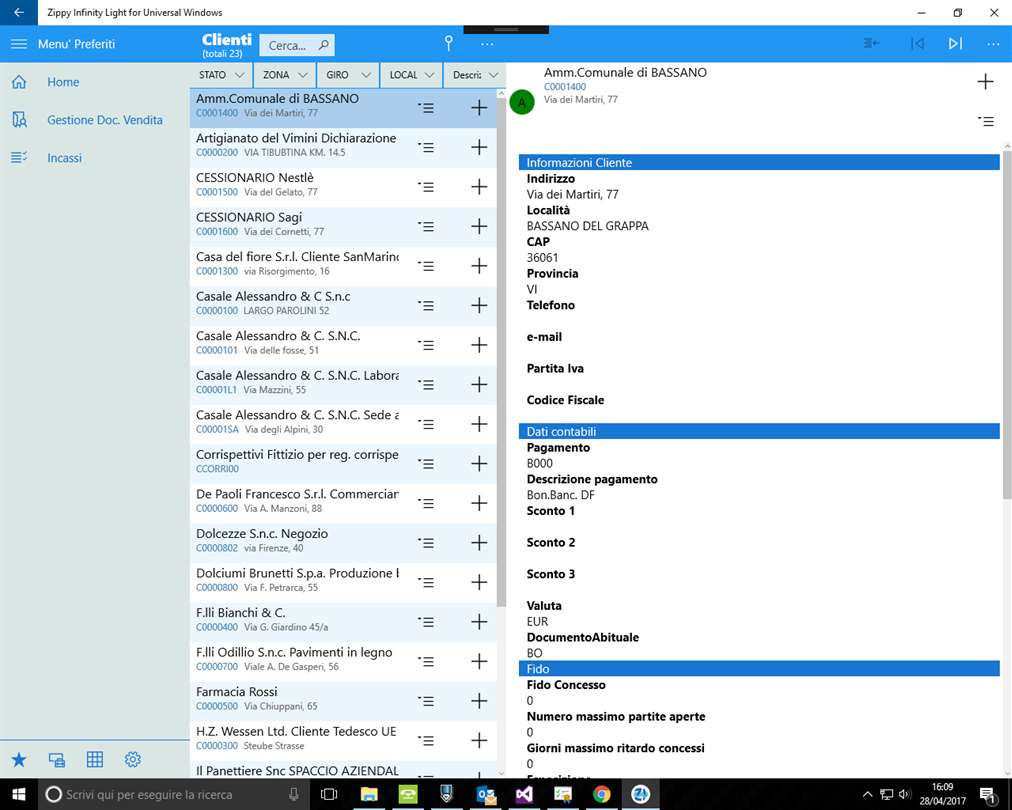Screen dimensions: 1012x810
Task: Open Task View in the taskbar
Action: [329, 794]
